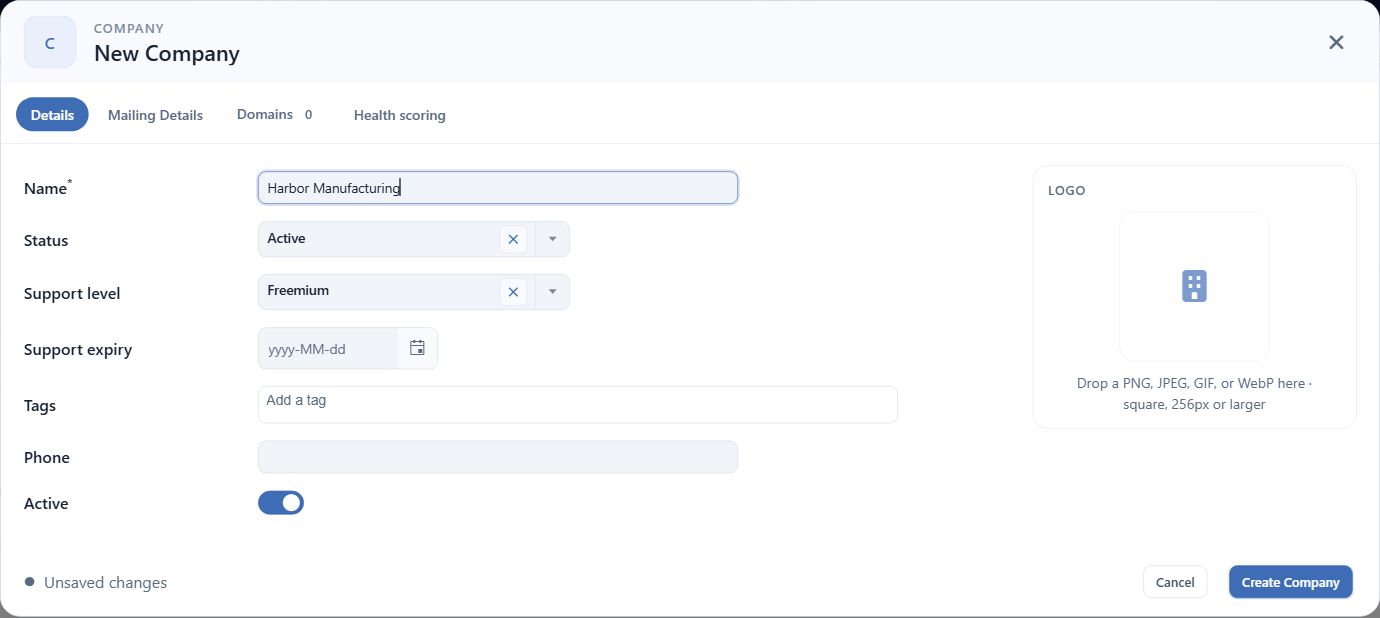Open the Support expiry calendar picker

click(417, 348)
